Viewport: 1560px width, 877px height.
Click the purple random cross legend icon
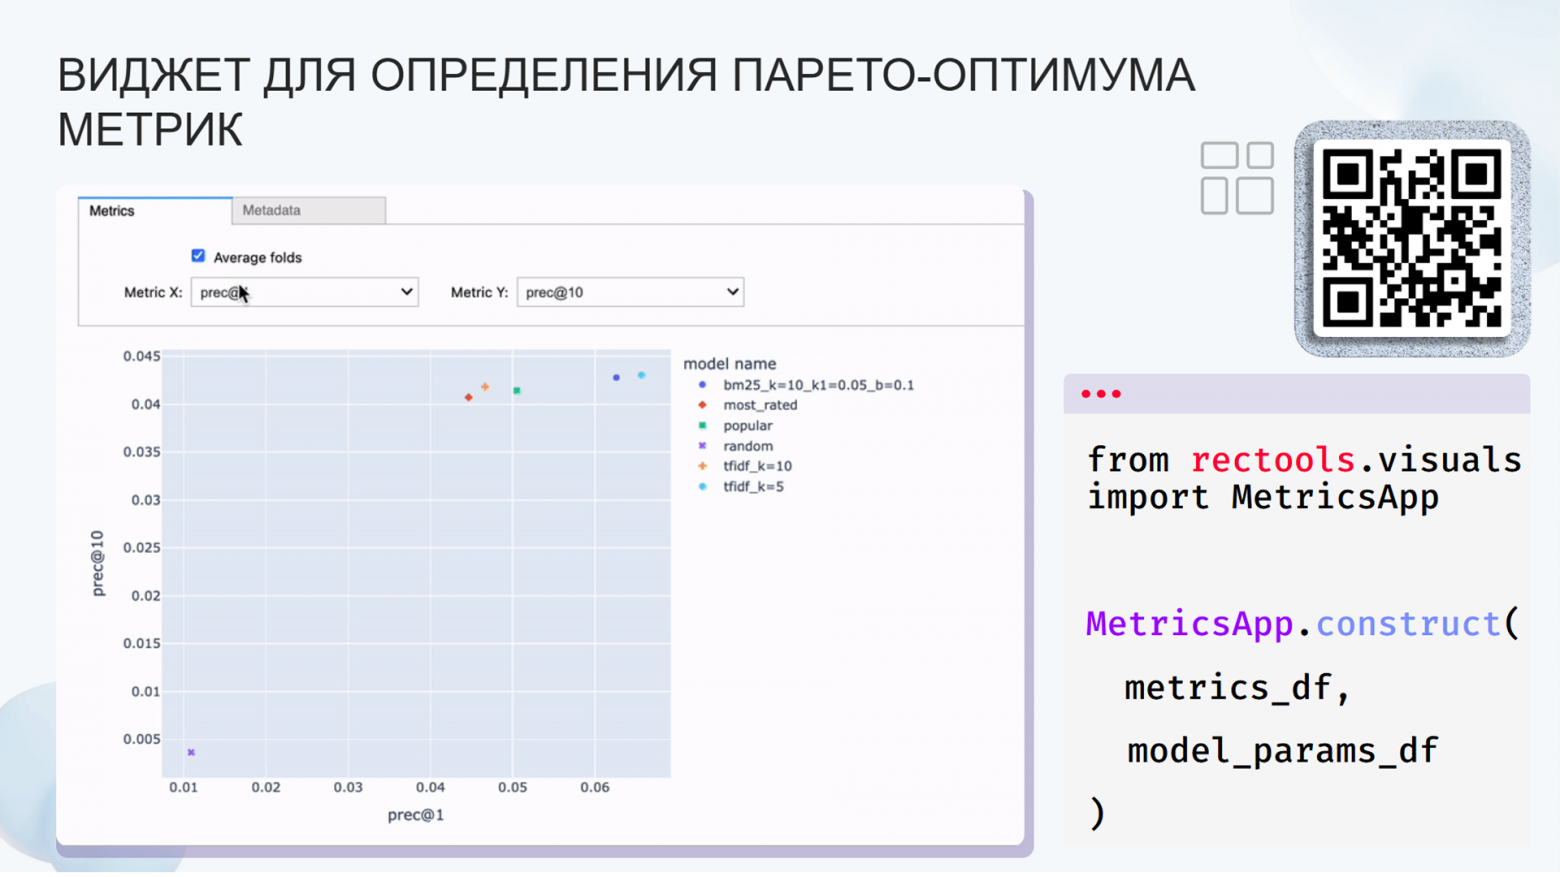coord(703,446)
